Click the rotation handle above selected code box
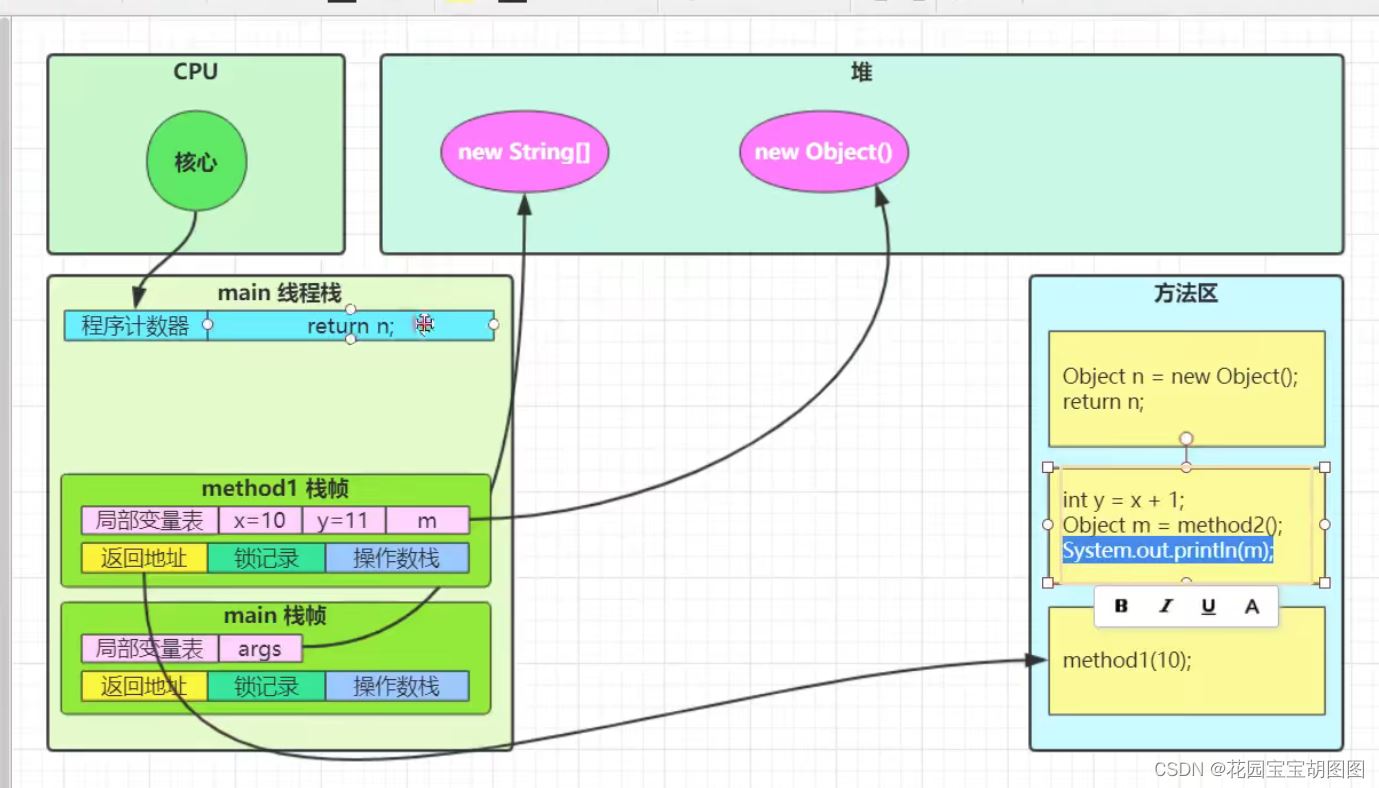The image size is (1379, 788). coord(1186,438)
